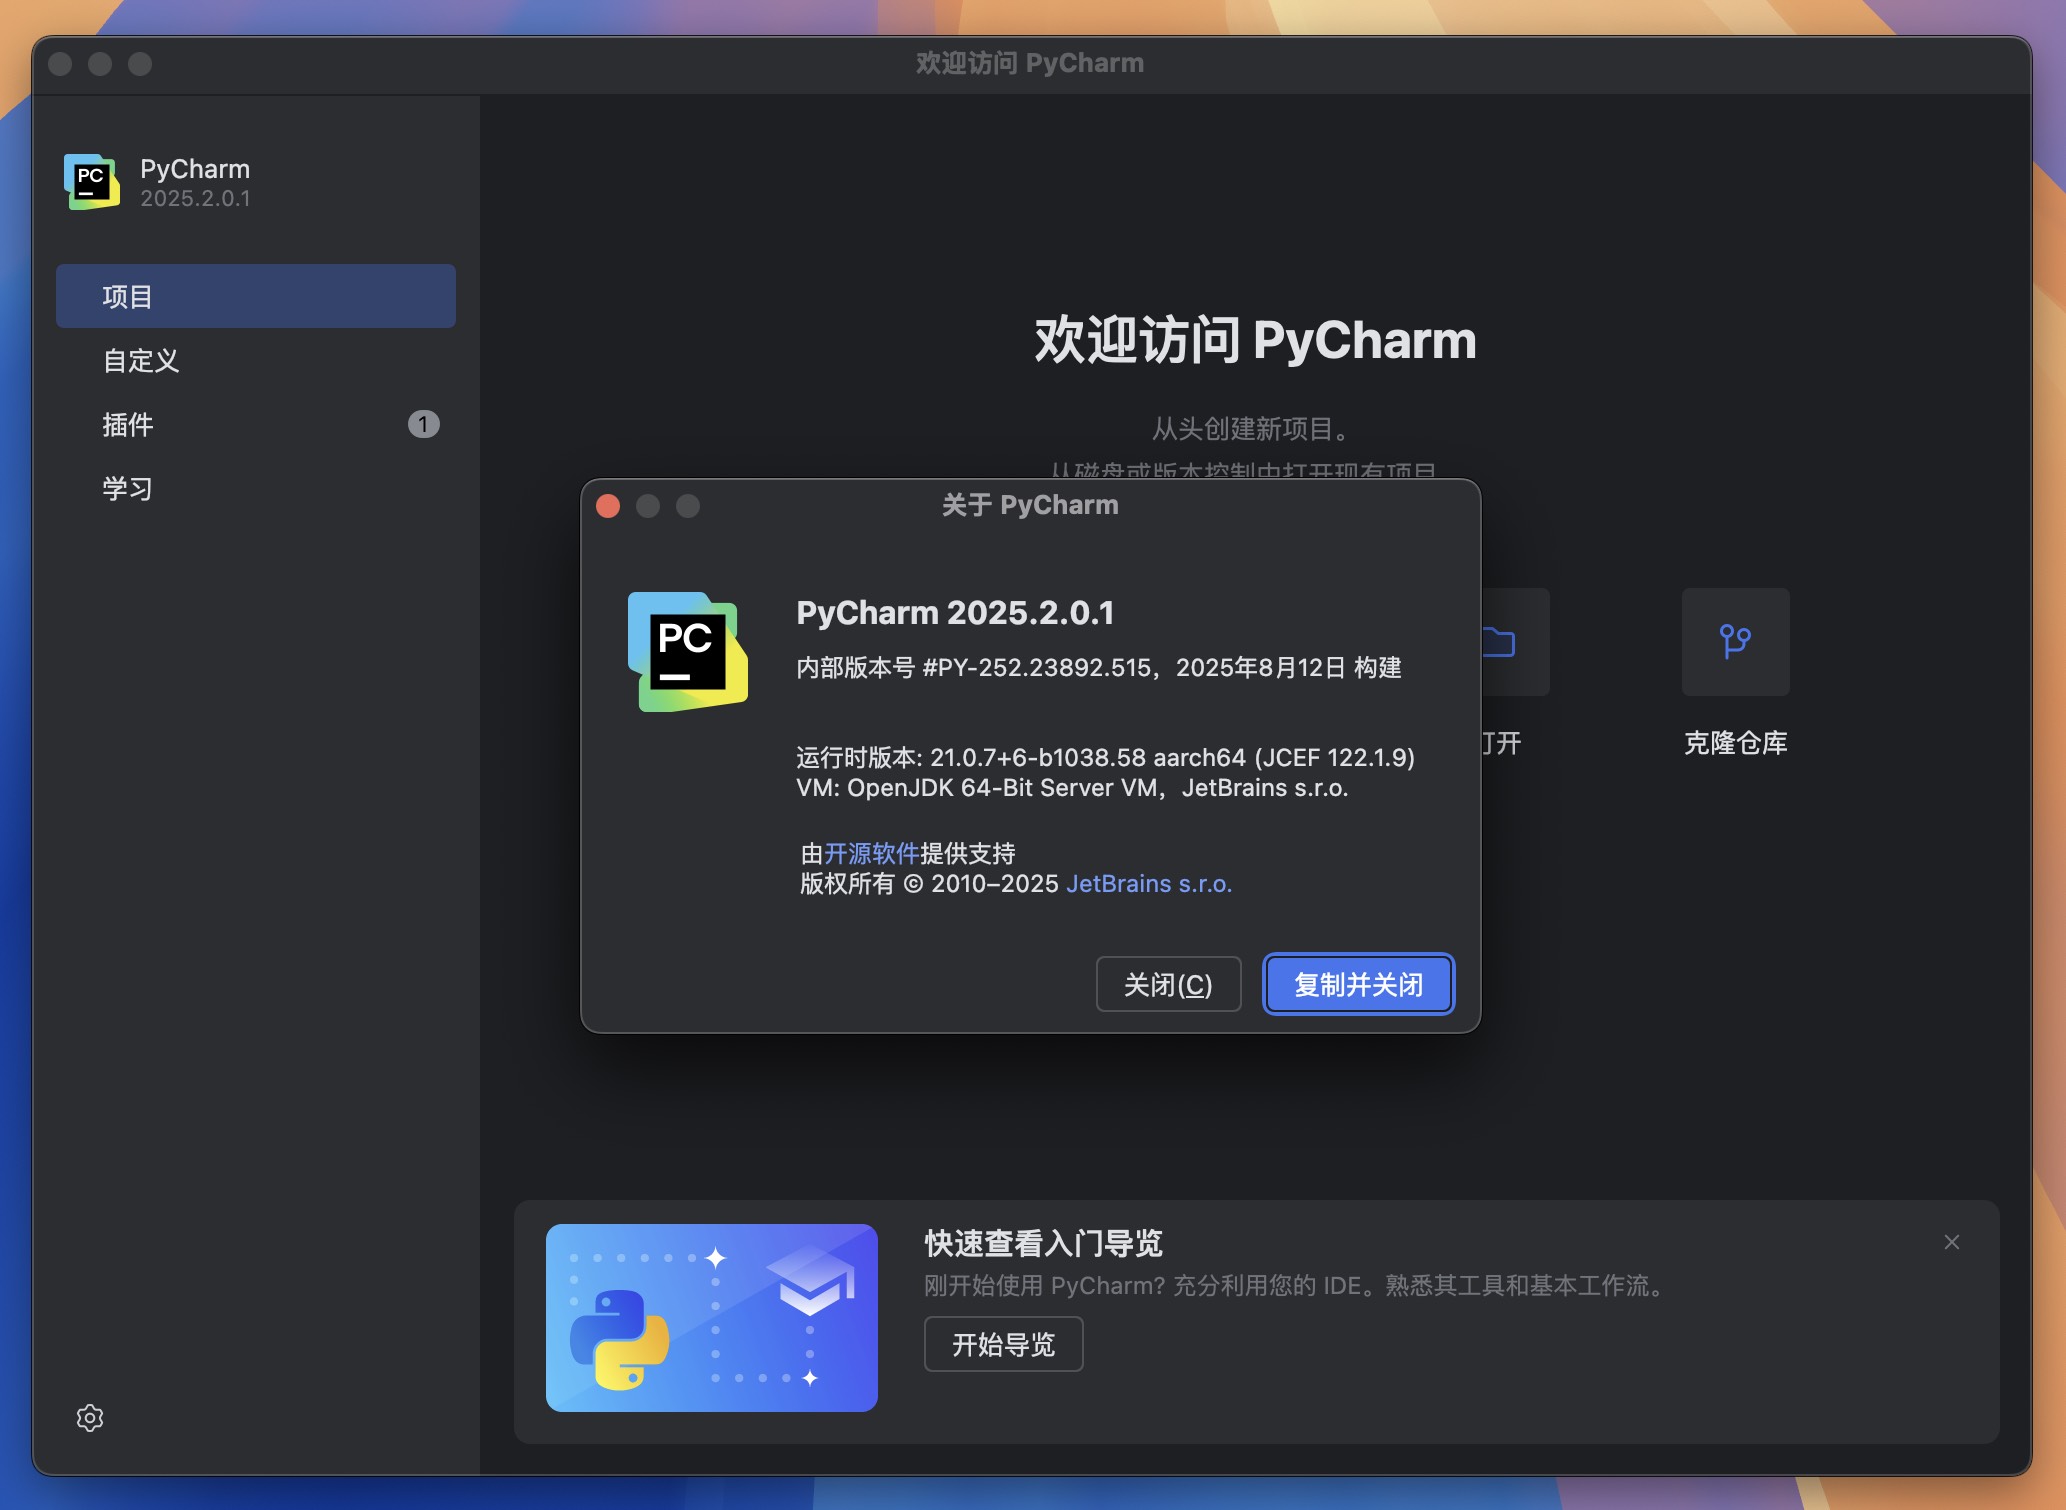
Task: Click the PyCharm logo in the sidebar
Action: [x=90, y=182]
